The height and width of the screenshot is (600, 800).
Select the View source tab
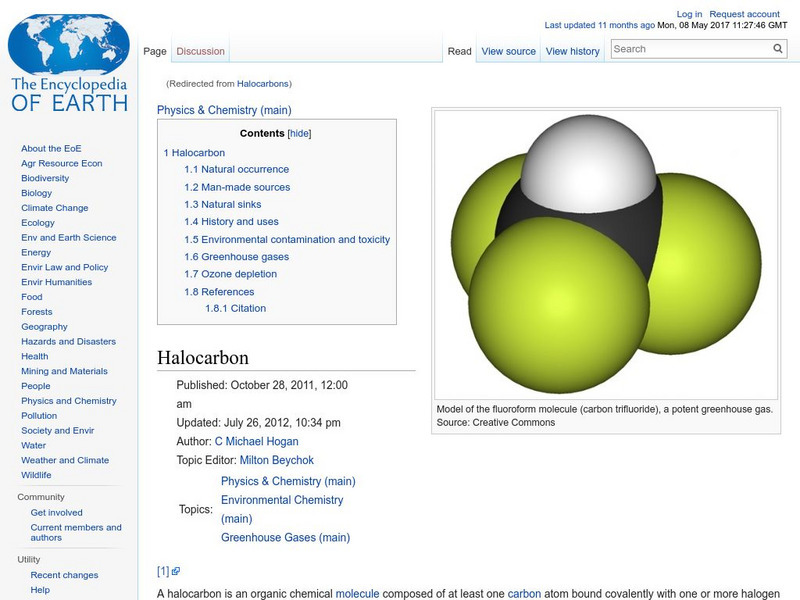(508, 51)
